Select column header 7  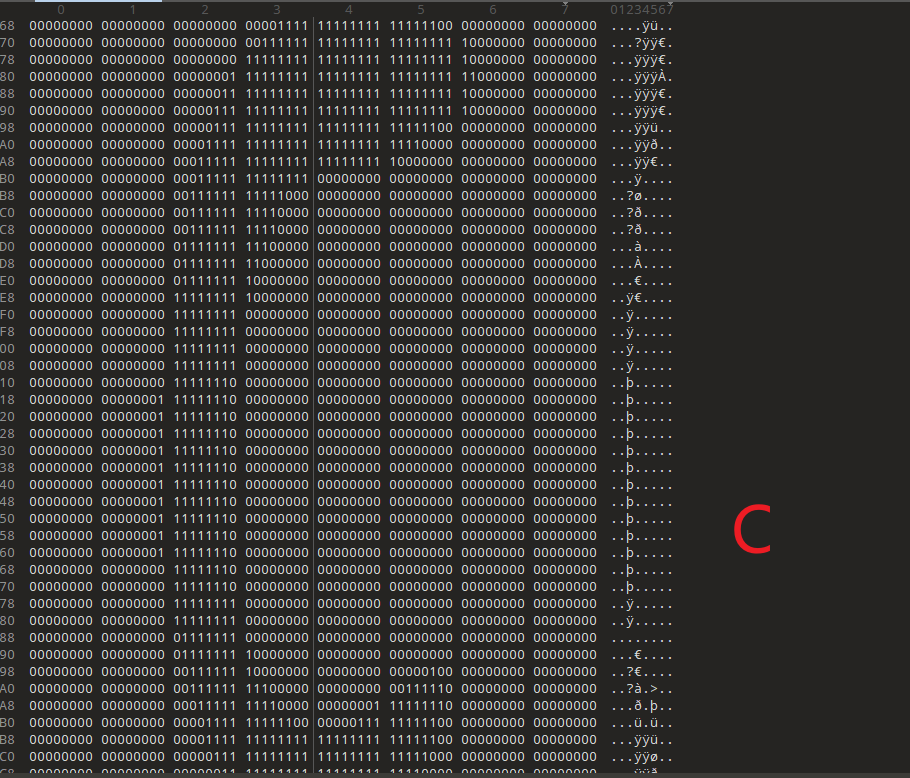(565, 10)
